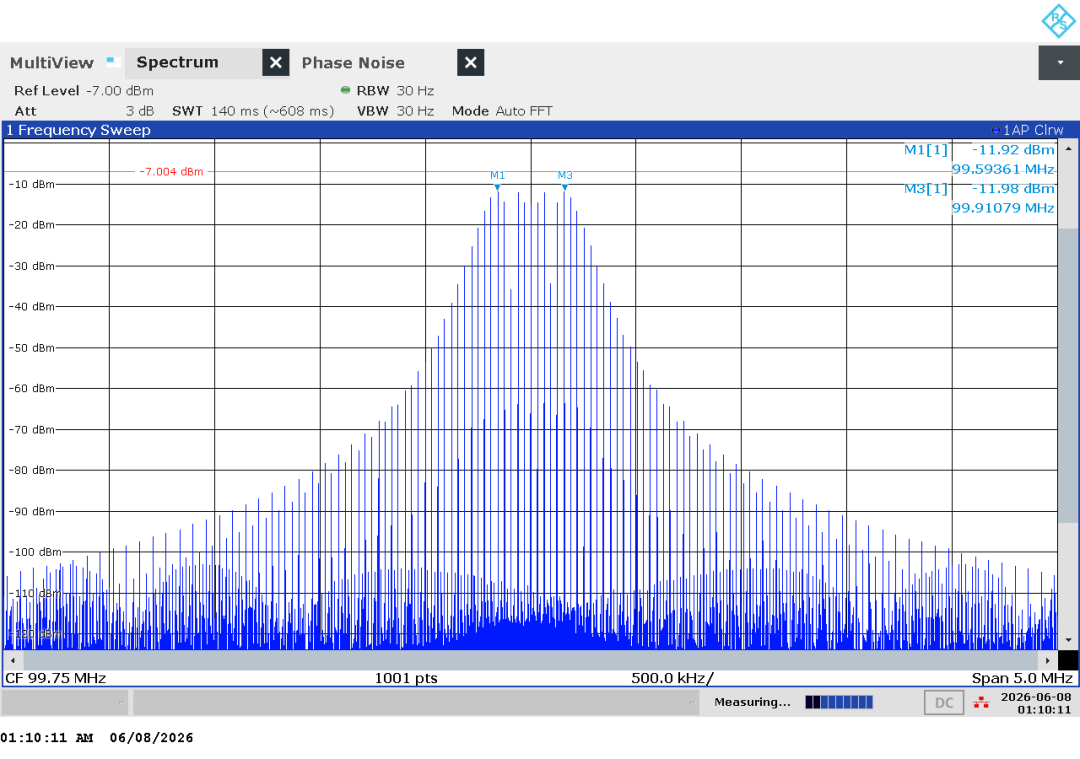Click the scroll down arrow at graph right
Image resolution: width=1080 pixels, height=759 pixels.
tap(1068, 641)
